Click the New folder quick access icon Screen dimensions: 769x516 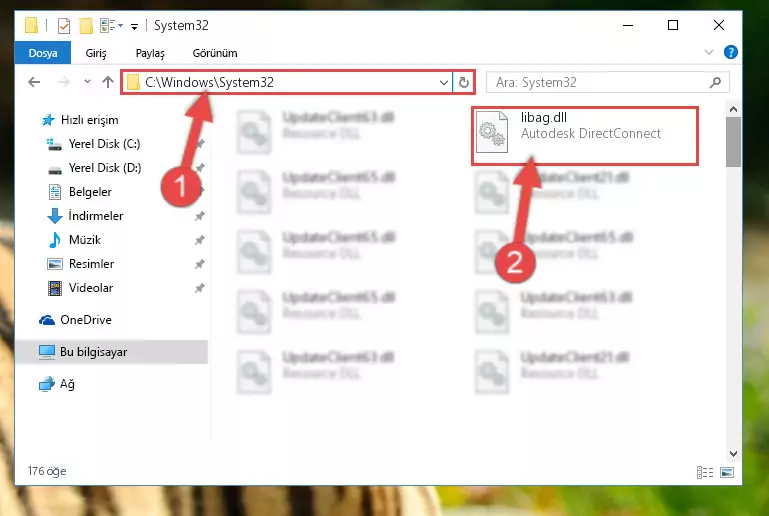[86, 25]
